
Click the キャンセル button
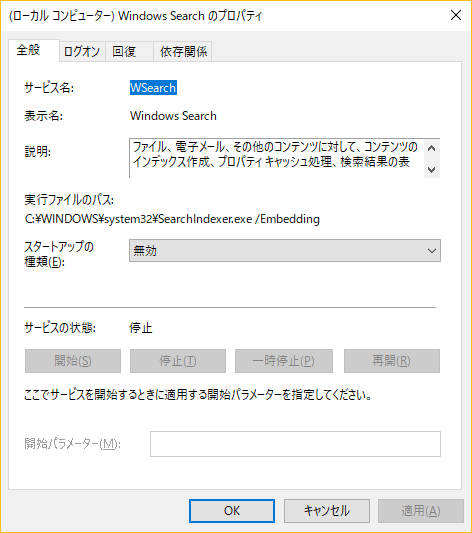327,511
